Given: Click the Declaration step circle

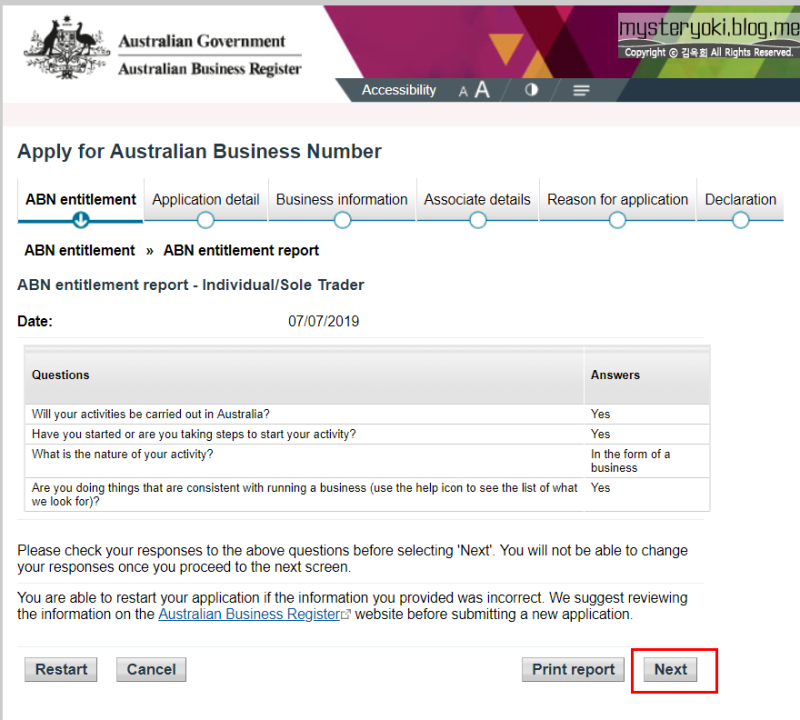Looking at the screenshot, I should click(740, 220).
